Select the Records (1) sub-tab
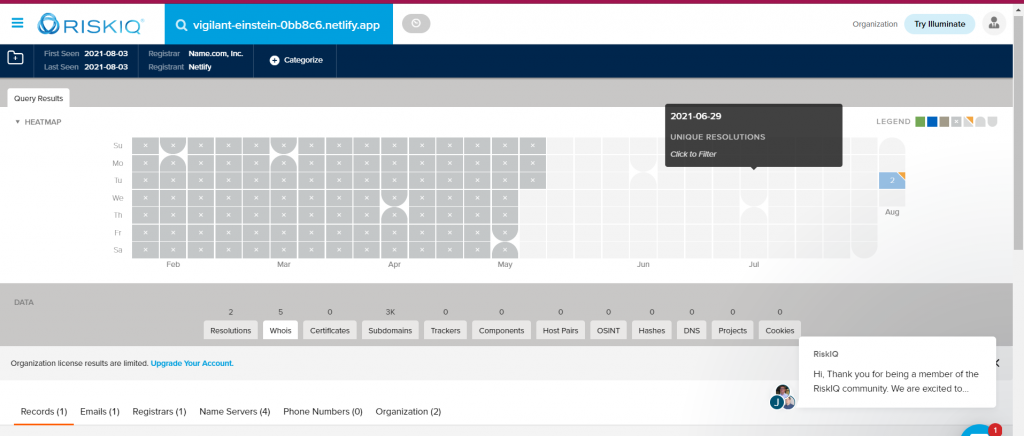This screenshot has width=1024, height=436. 44,412
